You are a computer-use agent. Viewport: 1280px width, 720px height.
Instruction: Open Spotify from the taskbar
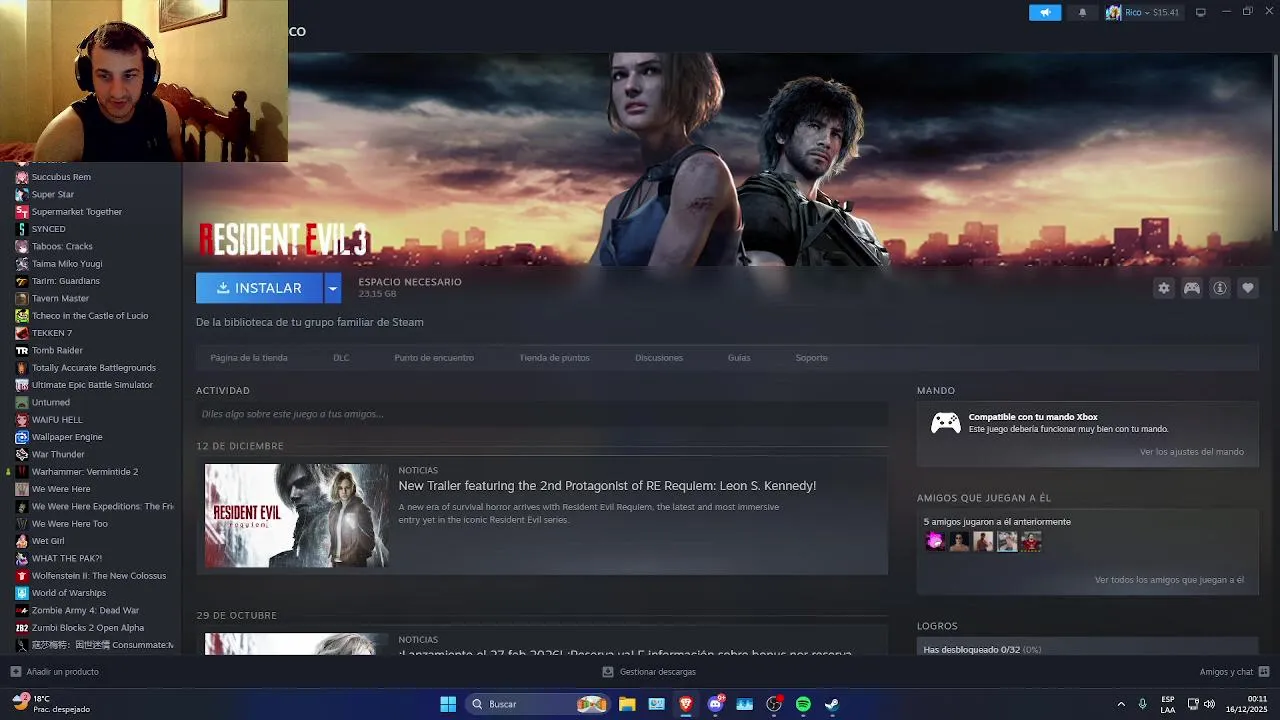[x=803, y=704]
